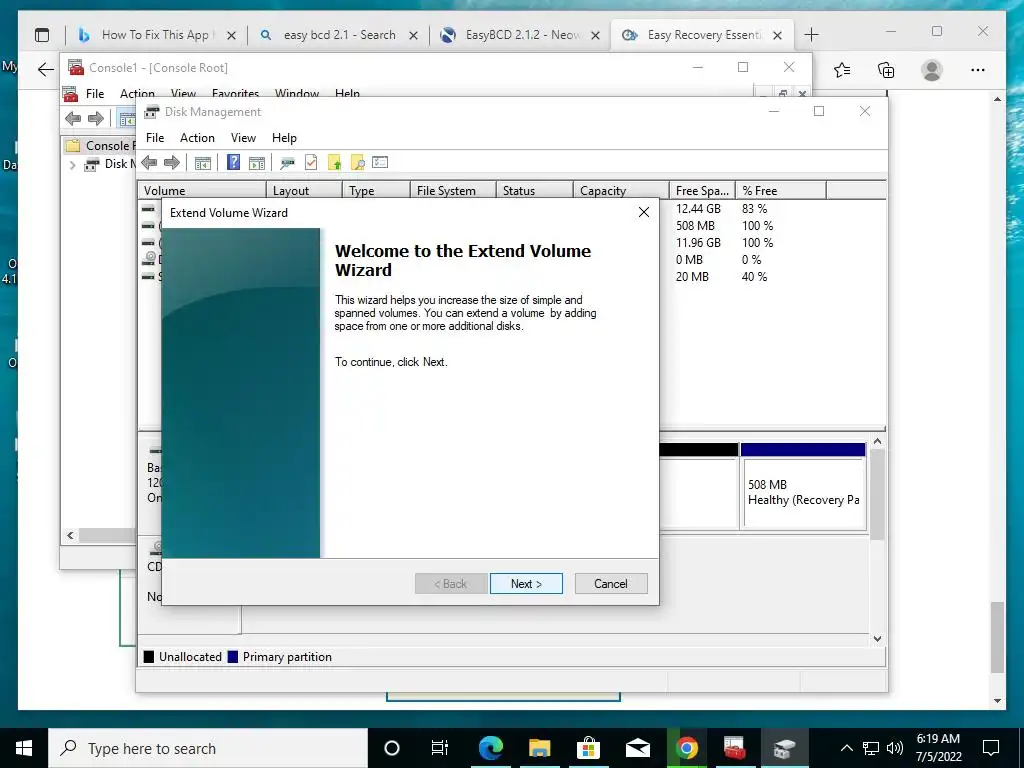1024x768 pixels.
Task: Click the browser Back arrow
Action: tap(45, 70)
